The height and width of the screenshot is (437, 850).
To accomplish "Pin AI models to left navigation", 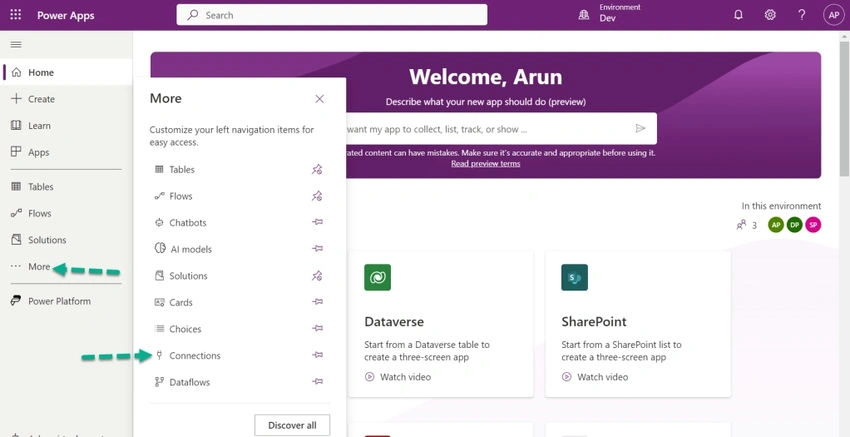I will pyautogui.click(x=317, y=249).
